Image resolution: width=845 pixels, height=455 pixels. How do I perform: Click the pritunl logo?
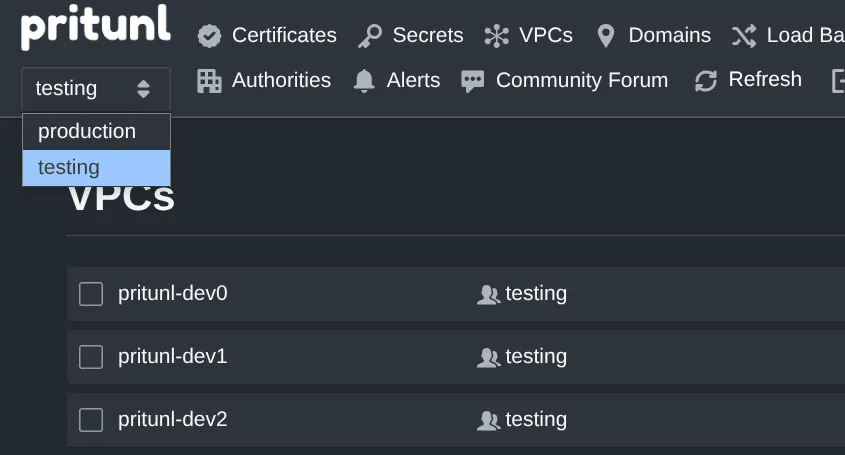(95, 27)
